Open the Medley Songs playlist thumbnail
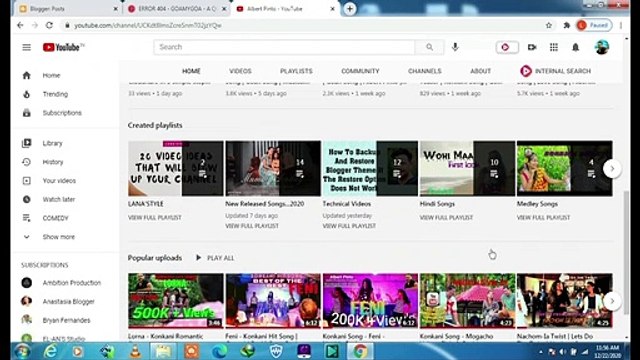This screenshot has height=360, width=640. pos(564,169)
